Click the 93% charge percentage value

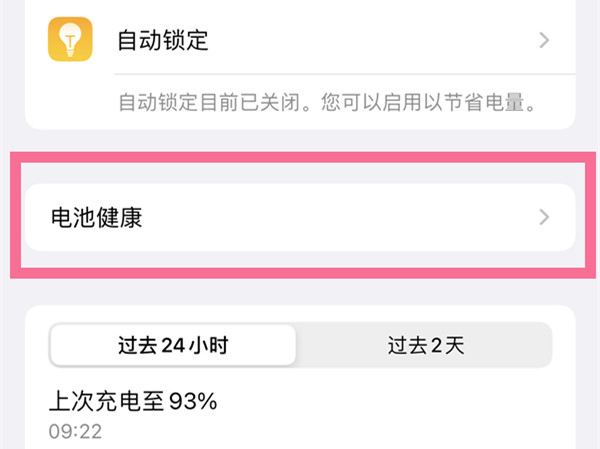click(x=192, y=402)
